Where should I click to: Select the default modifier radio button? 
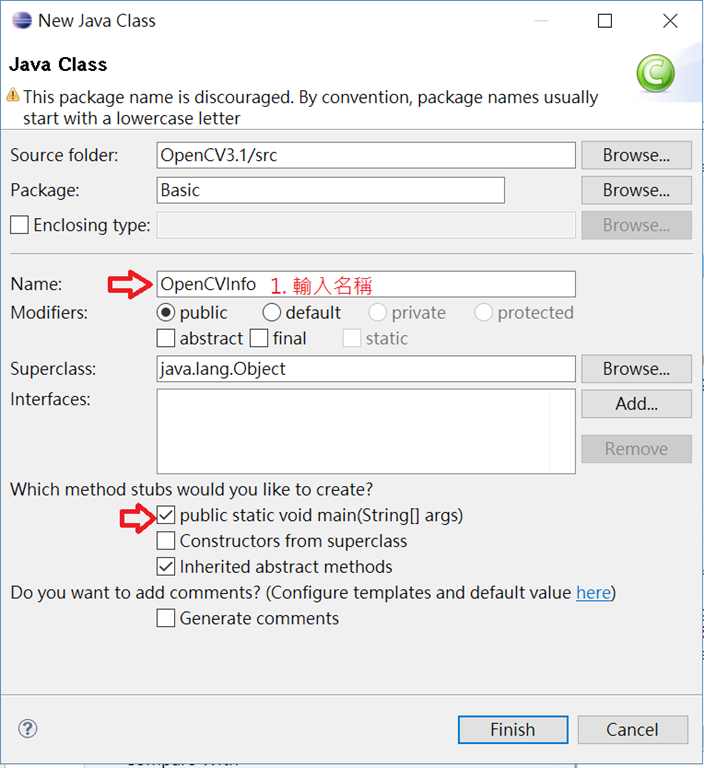click(271, 312)
